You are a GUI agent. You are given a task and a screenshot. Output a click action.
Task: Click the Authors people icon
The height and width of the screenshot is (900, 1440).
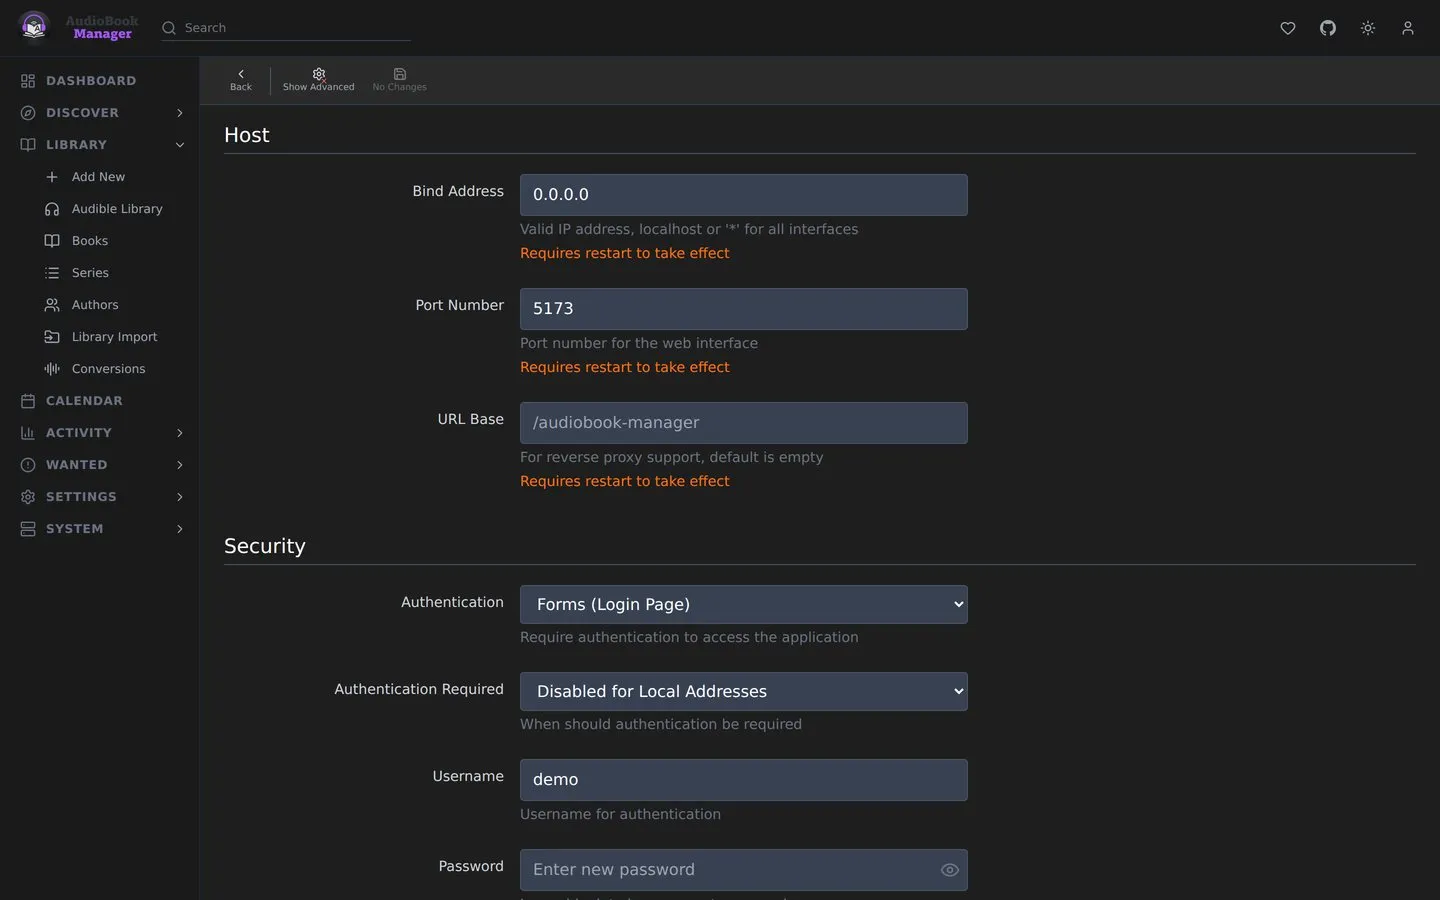52,305
